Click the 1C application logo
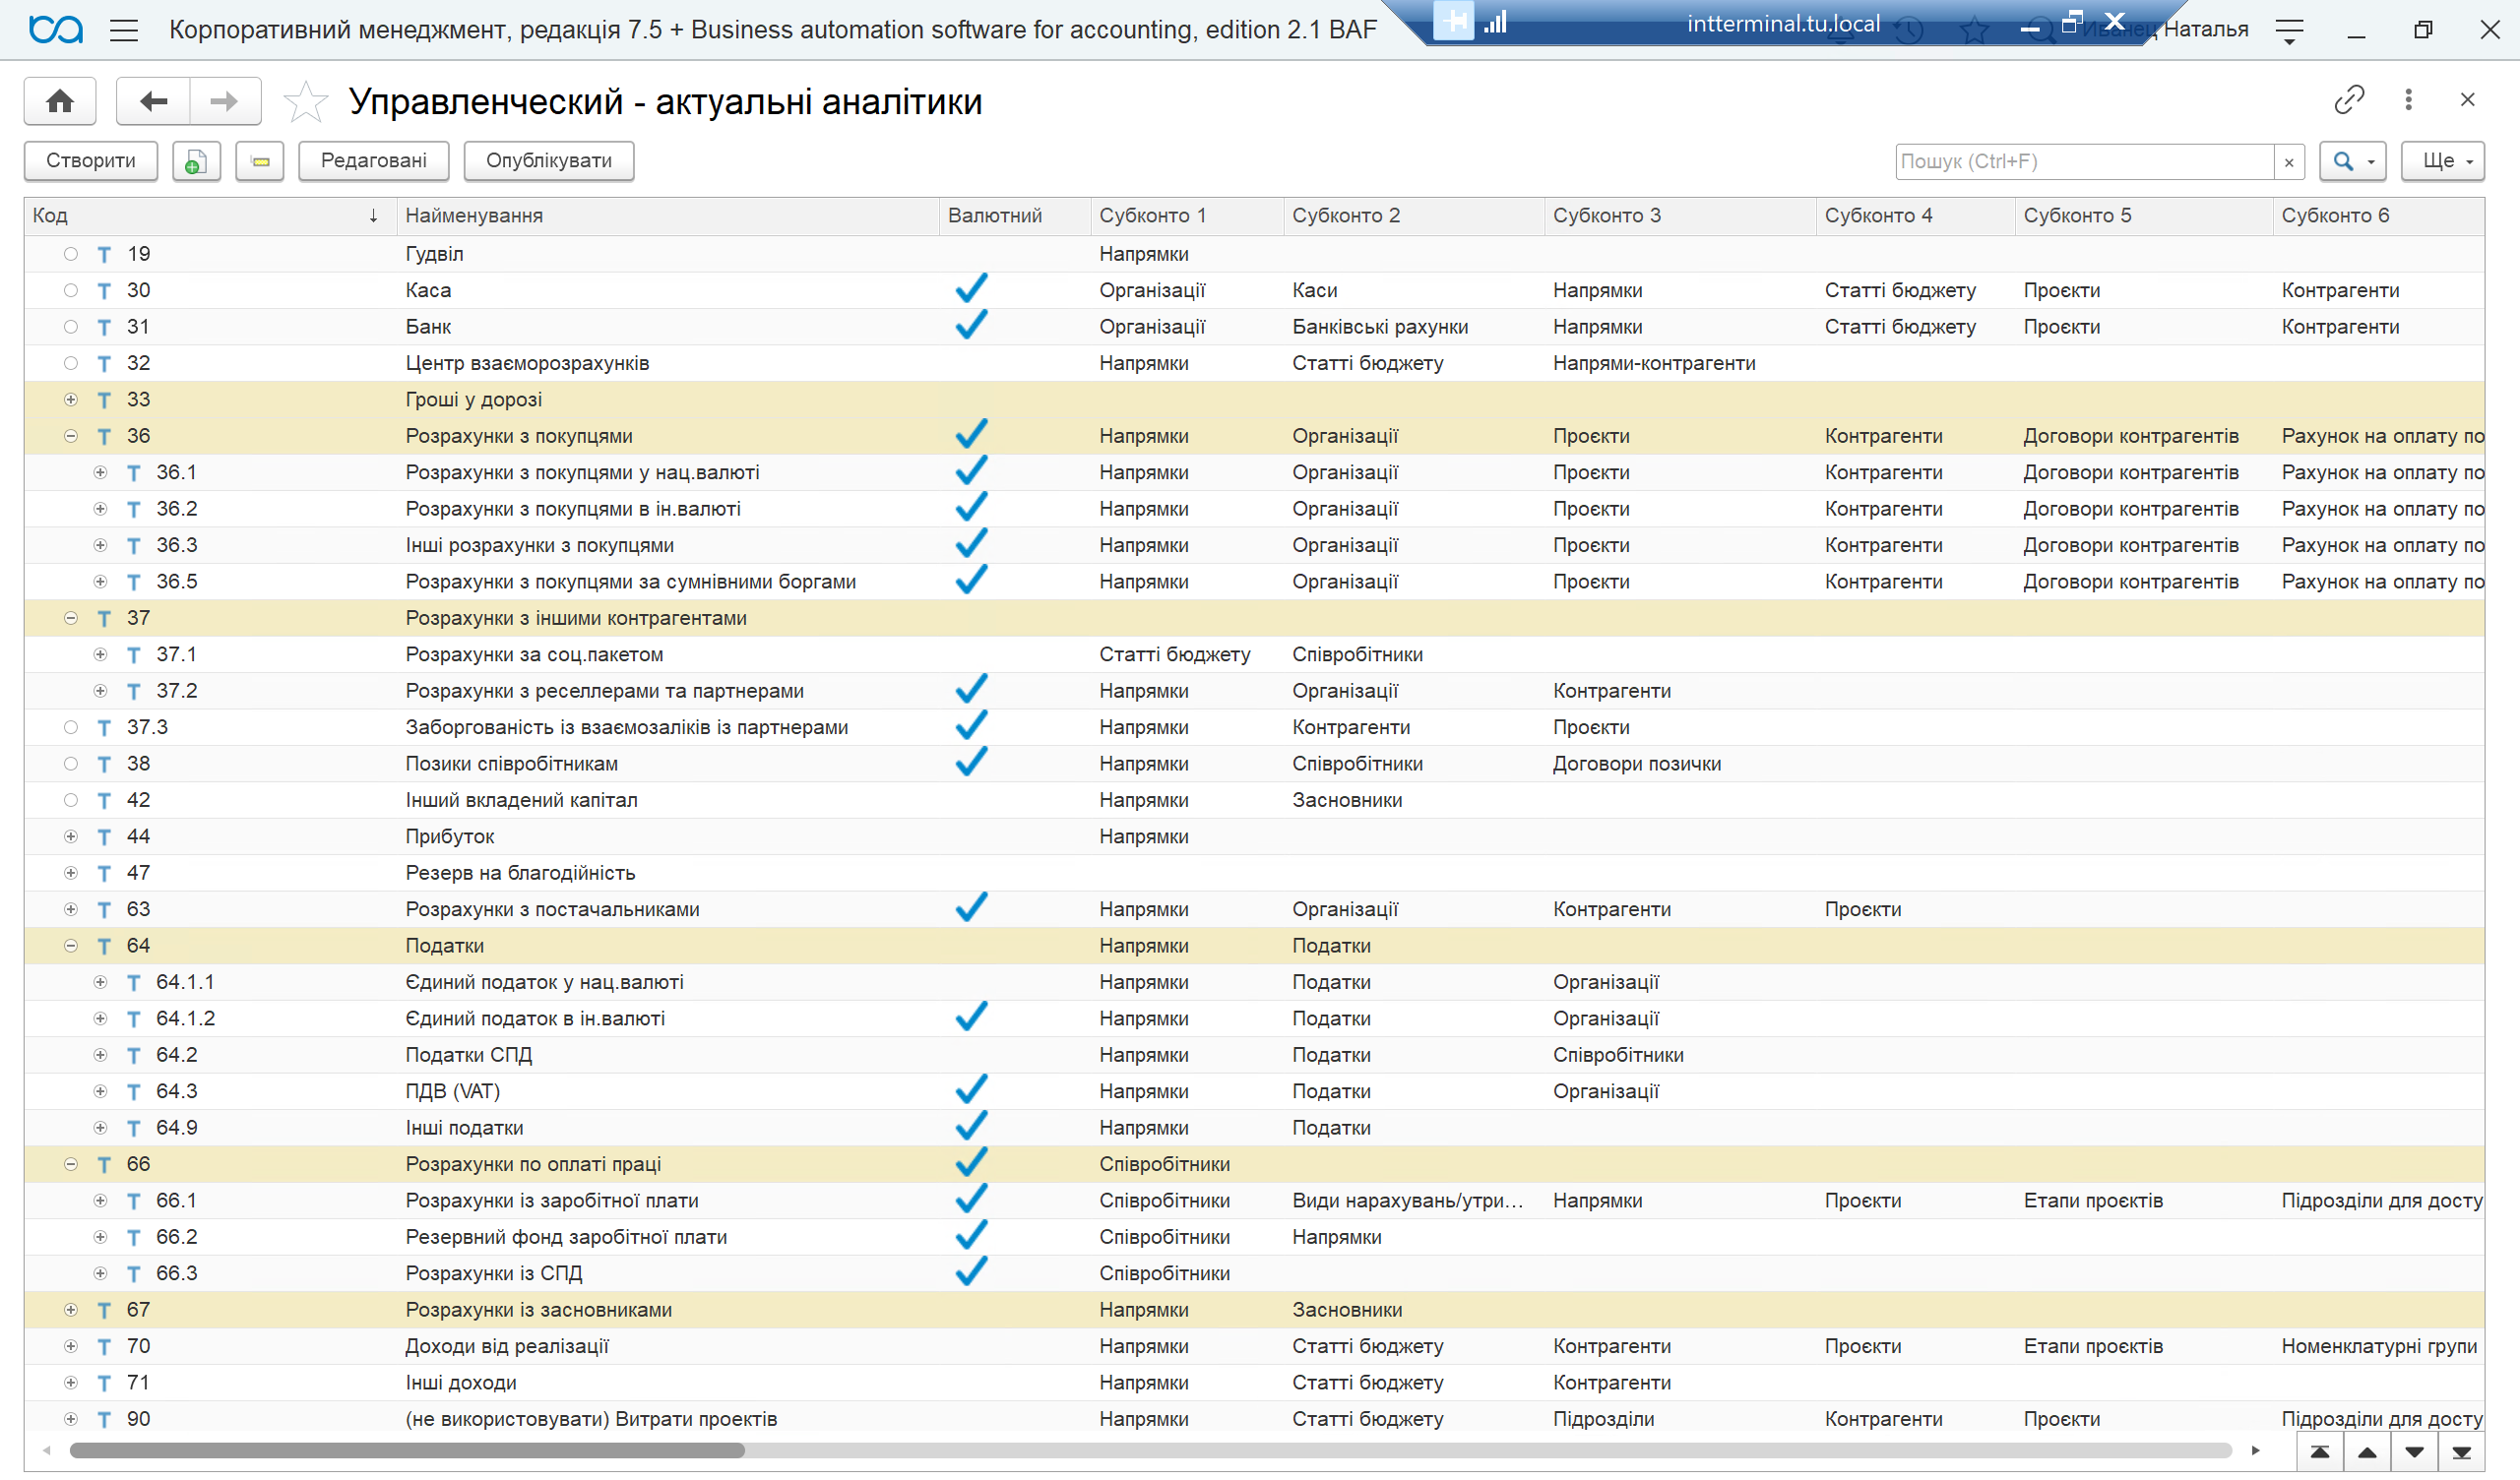2520x1480 pixels. 56,30
